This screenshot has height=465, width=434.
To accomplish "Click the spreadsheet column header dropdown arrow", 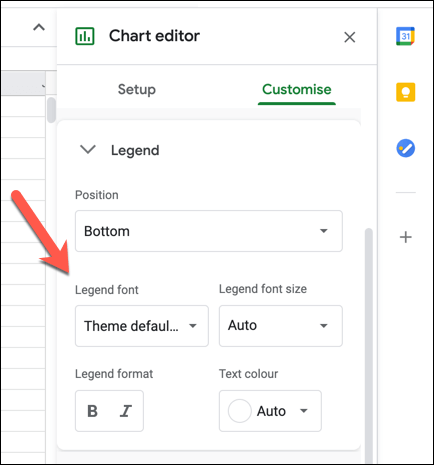I will click(43, 86).
